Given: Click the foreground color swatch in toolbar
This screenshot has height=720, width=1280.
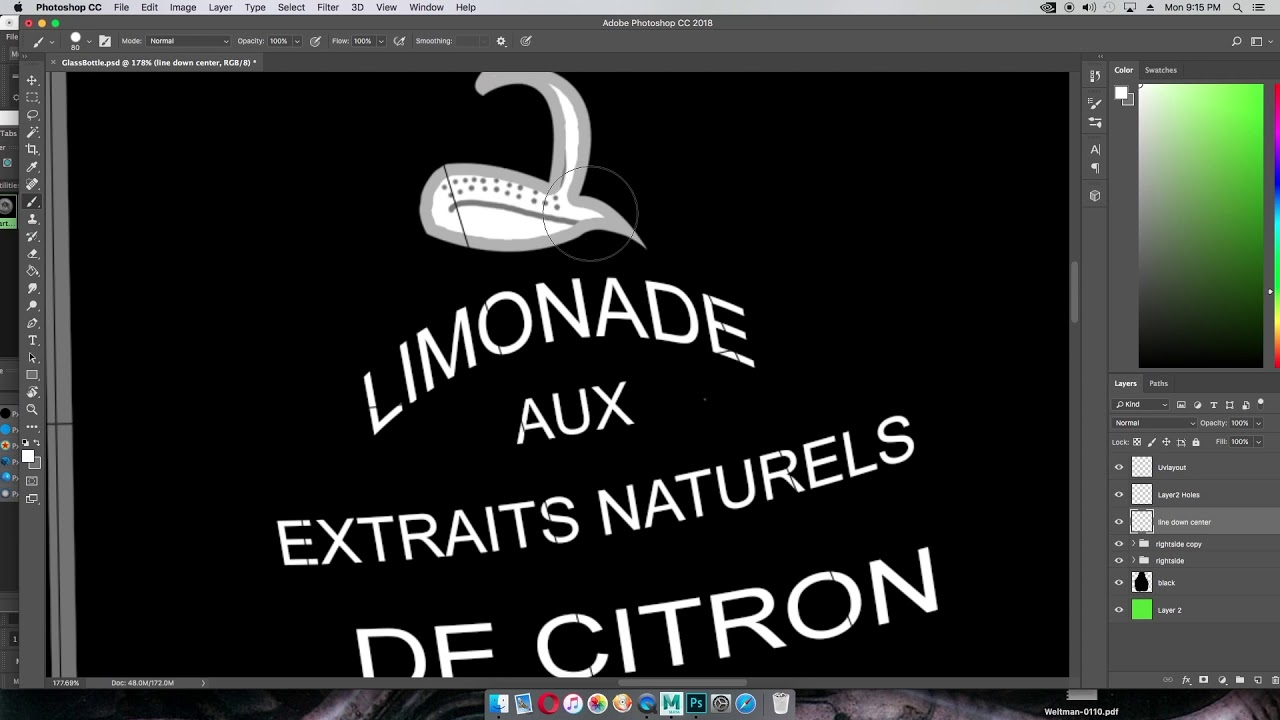Looking at the screenshot, I should tap(28, 457).
